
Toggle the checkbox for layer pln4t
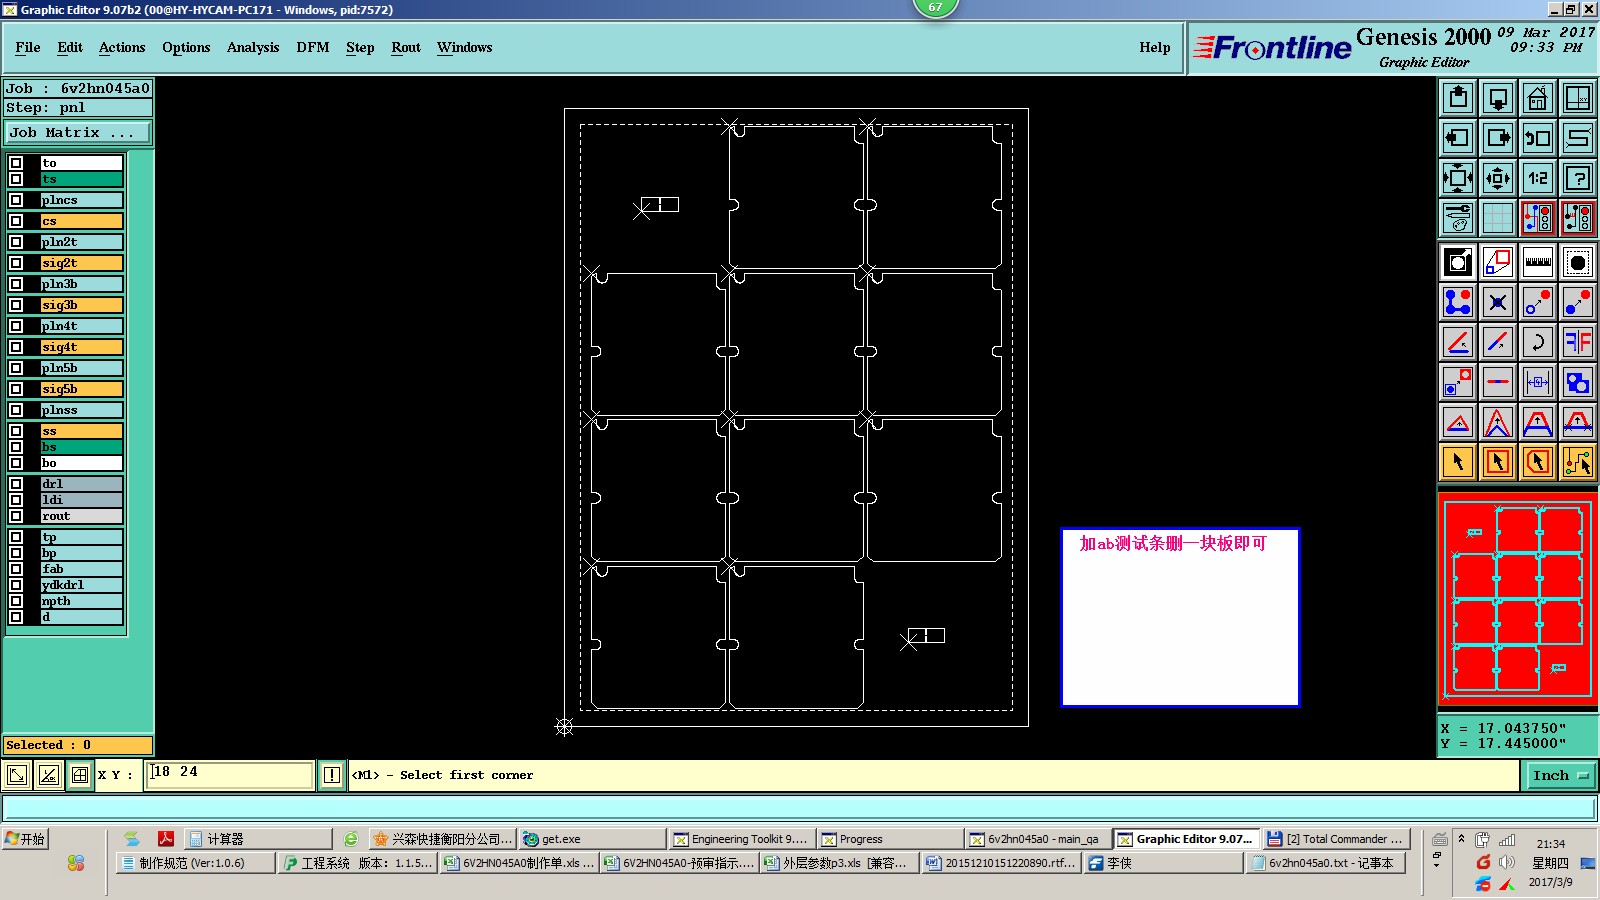pyautogui.click(x=16, y=326)
